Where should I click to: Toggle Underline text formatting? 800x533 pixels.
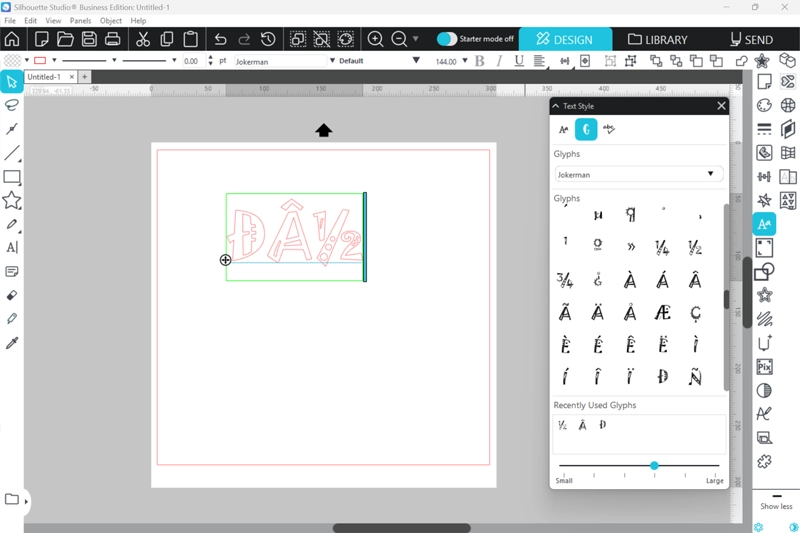pyautogui.click(x=518, y=61)
